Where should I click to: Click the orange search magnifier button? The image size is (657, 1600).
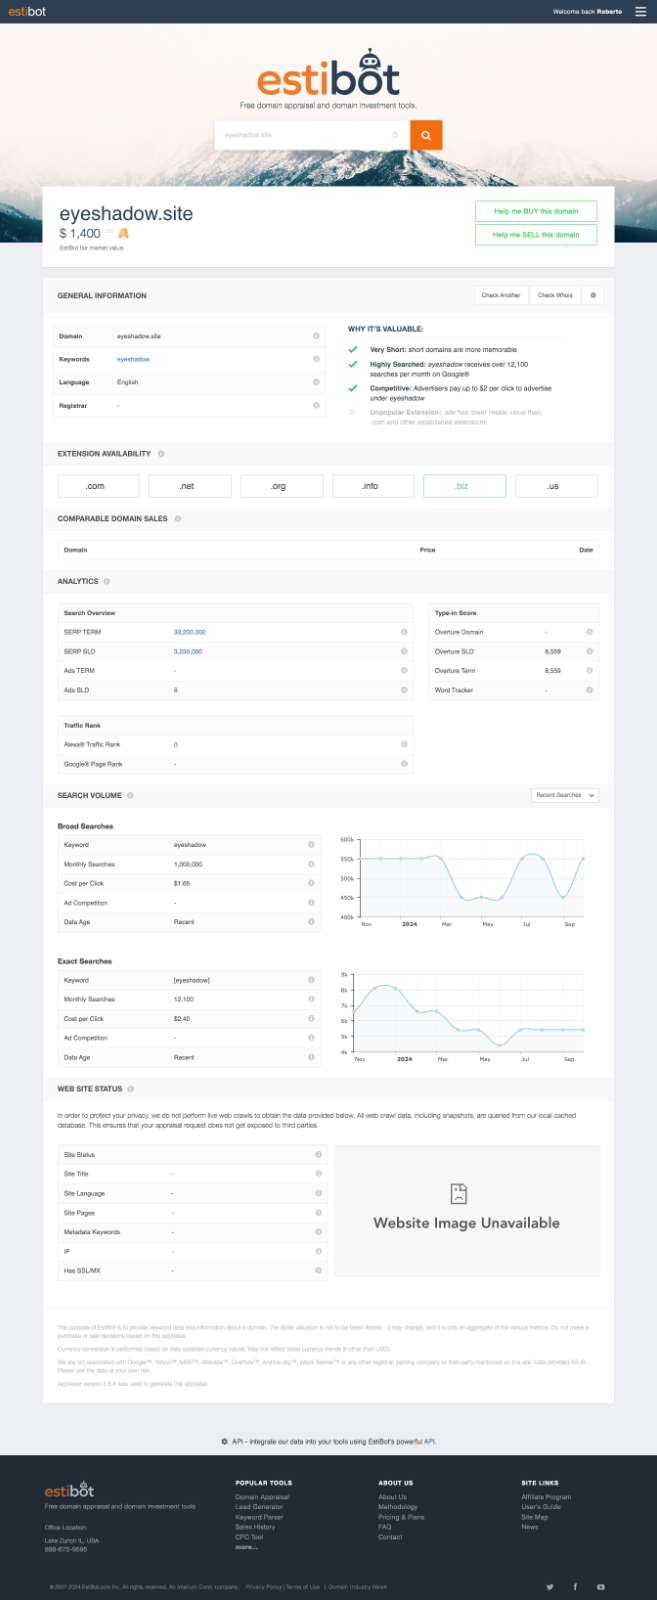click(426, 135)
